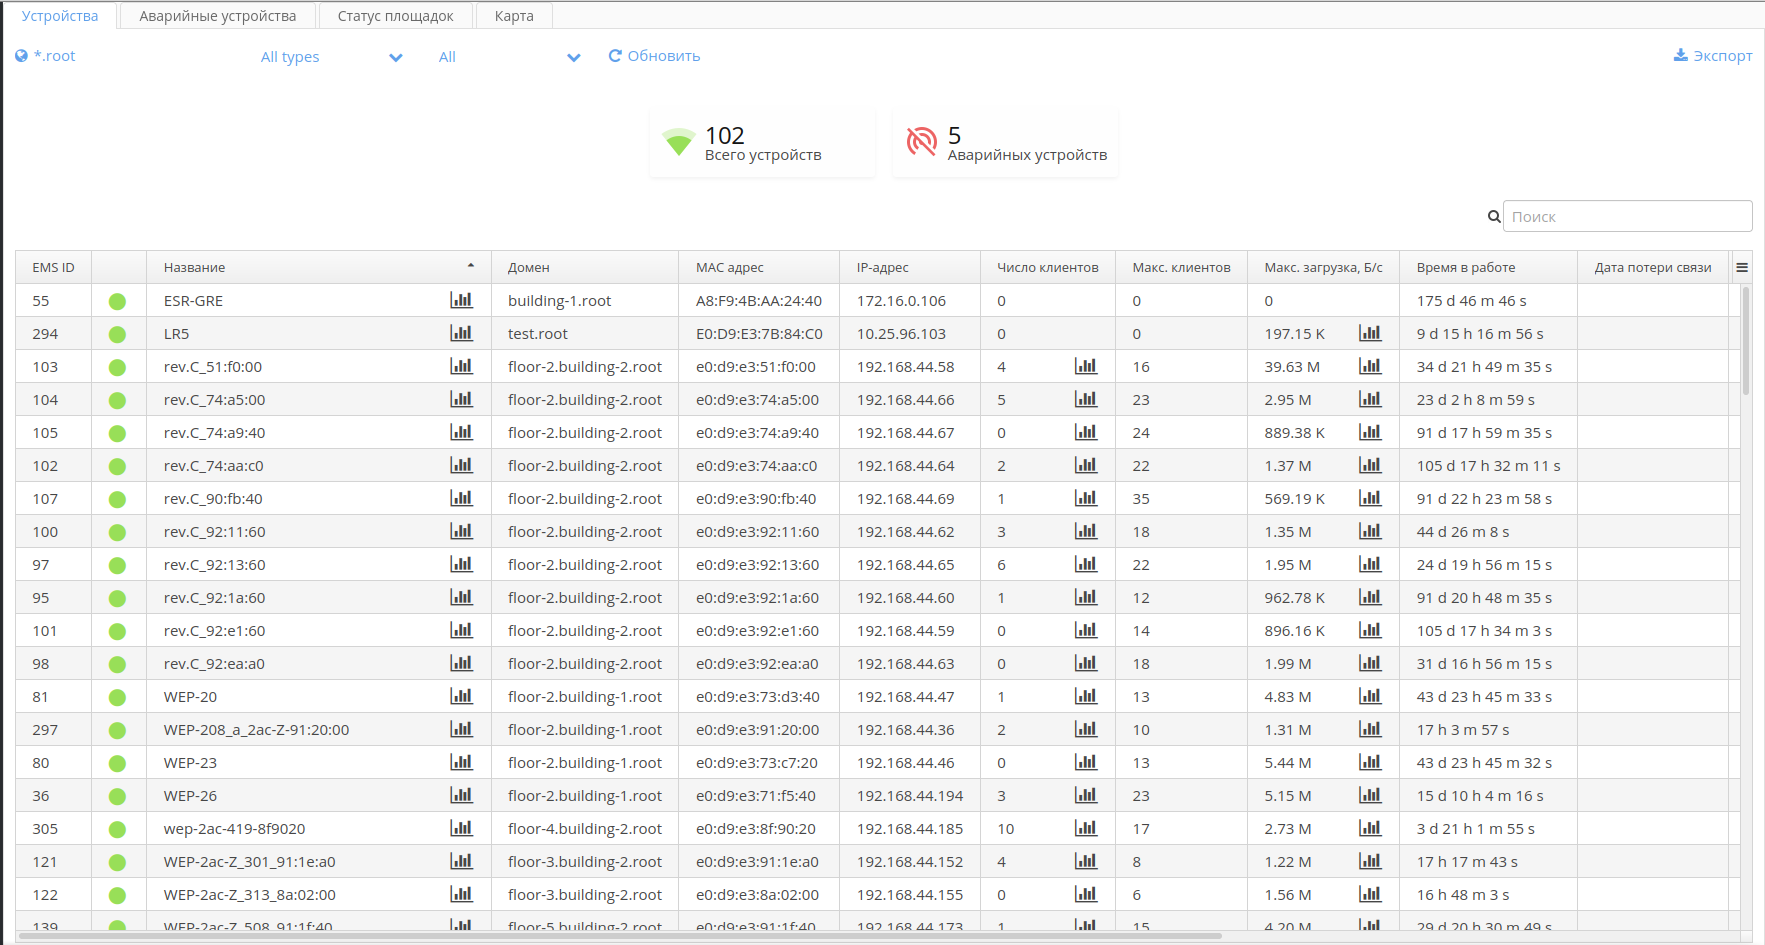Select device name WEP-208_a_2ac-Z-91:20:00
Screen dimensions: 1765x945
coord(257,730)
